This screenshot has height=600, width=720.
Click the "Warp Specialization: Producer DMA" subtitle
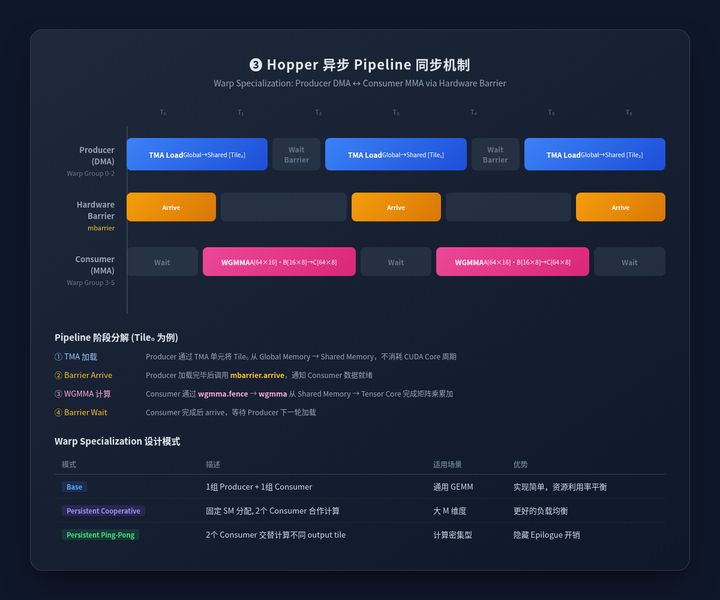(360, 83)
